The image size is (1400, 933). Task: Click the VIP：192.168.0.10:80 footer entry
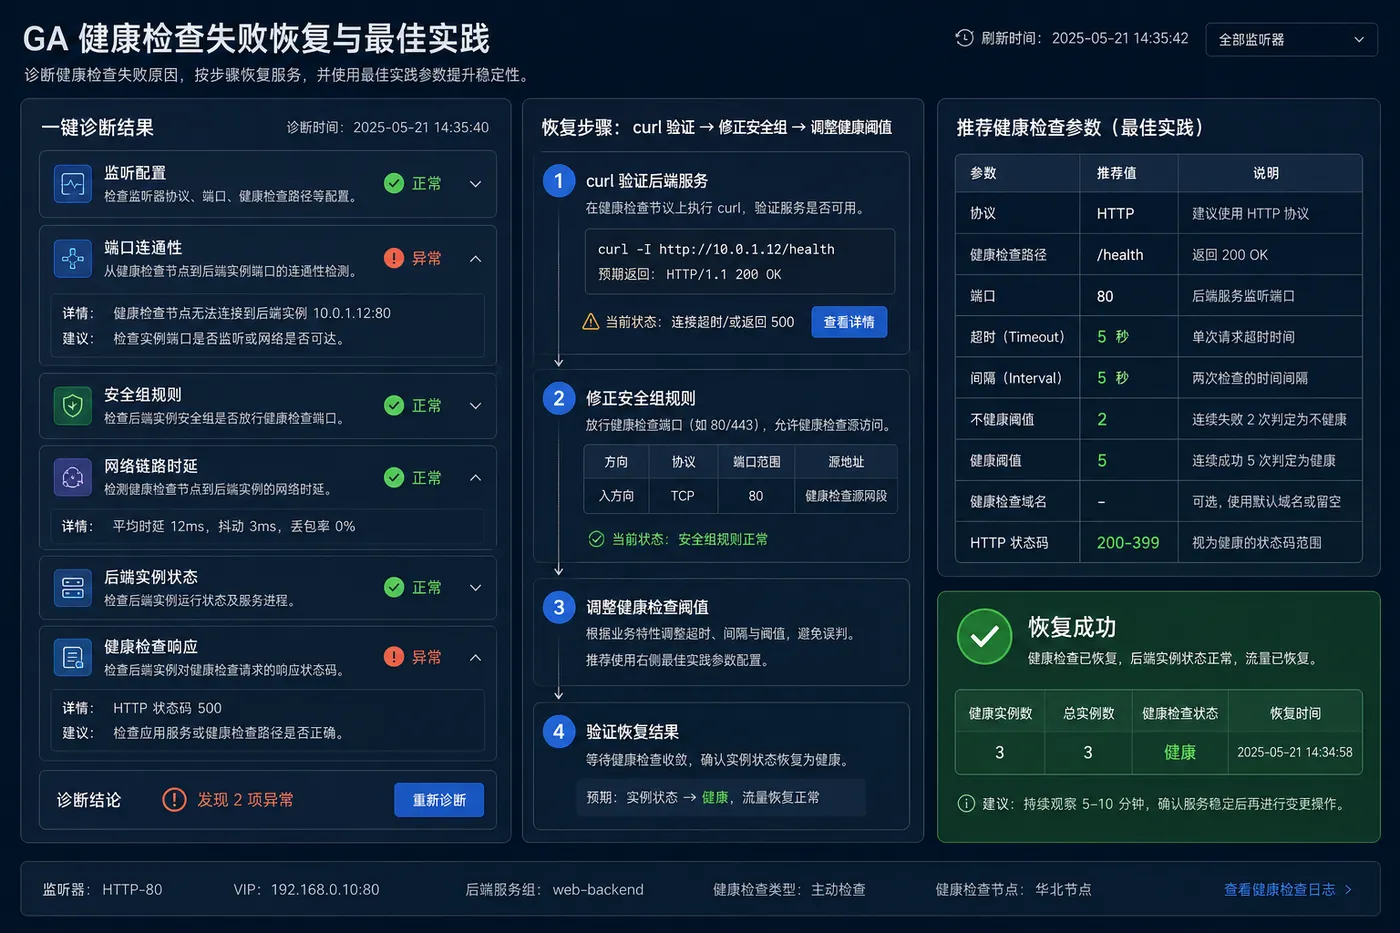306,889
